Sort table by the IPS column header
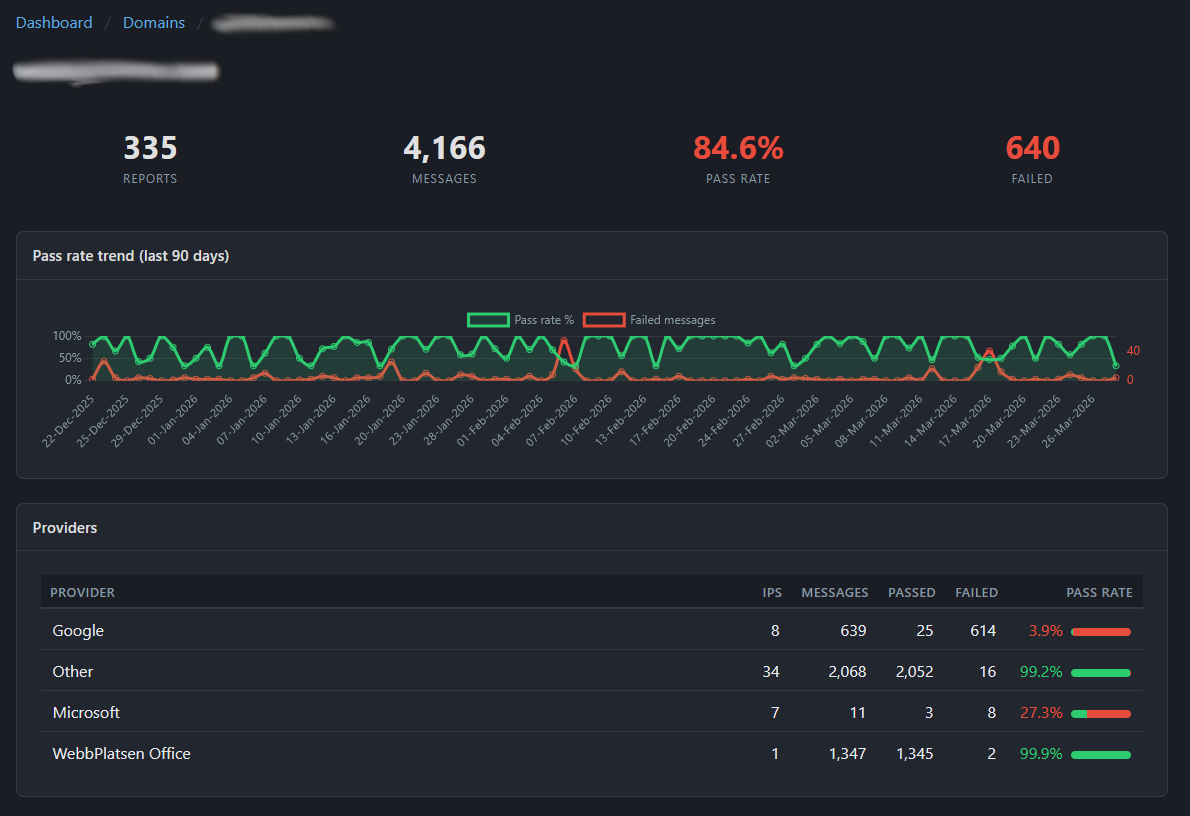Image resolution: width=1190 pixels, height=816 pixels. [x=771, y=592]
